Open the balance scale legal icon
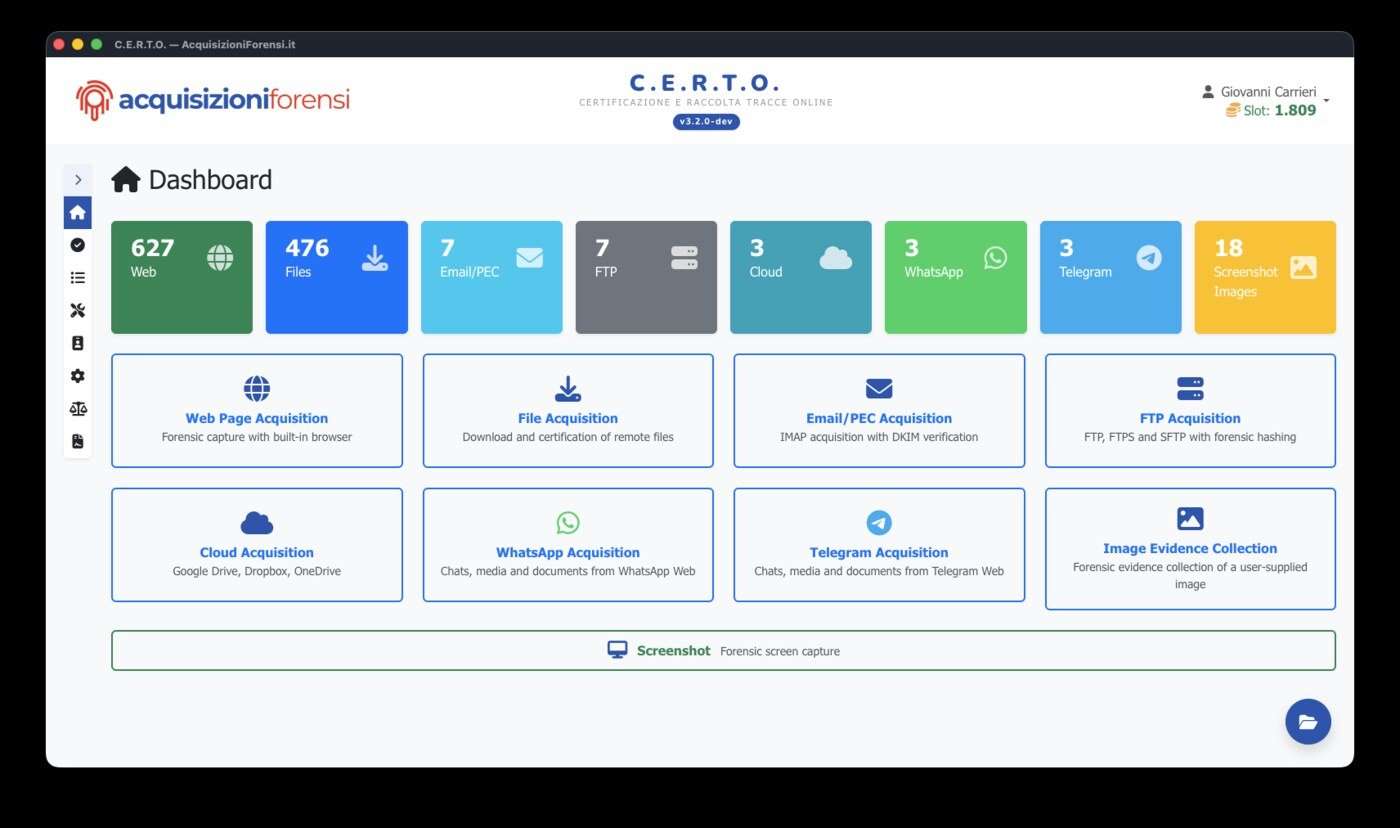This screenshot has height=828, width=1400. point(78,409)
